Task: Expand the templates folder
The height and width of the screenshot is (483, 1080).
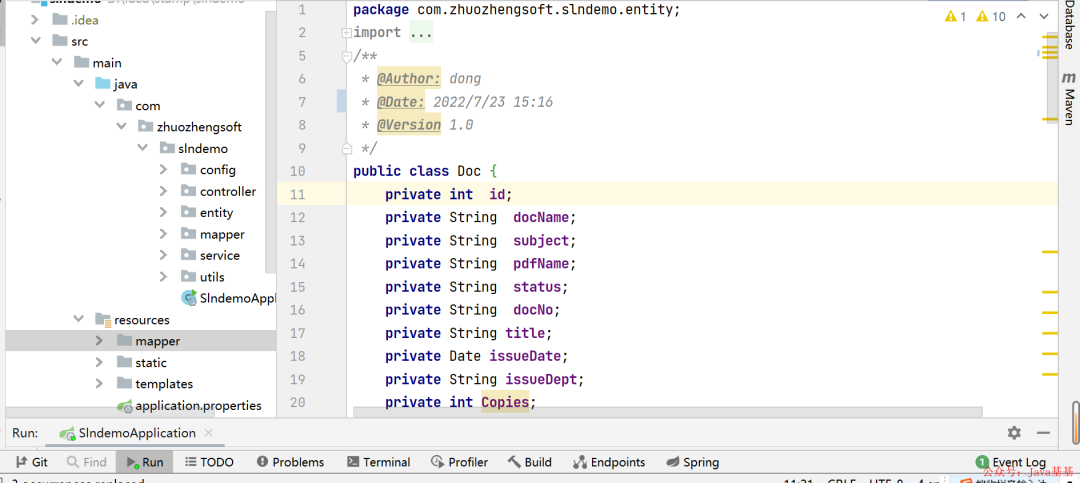Action: [x=100, y=383]
